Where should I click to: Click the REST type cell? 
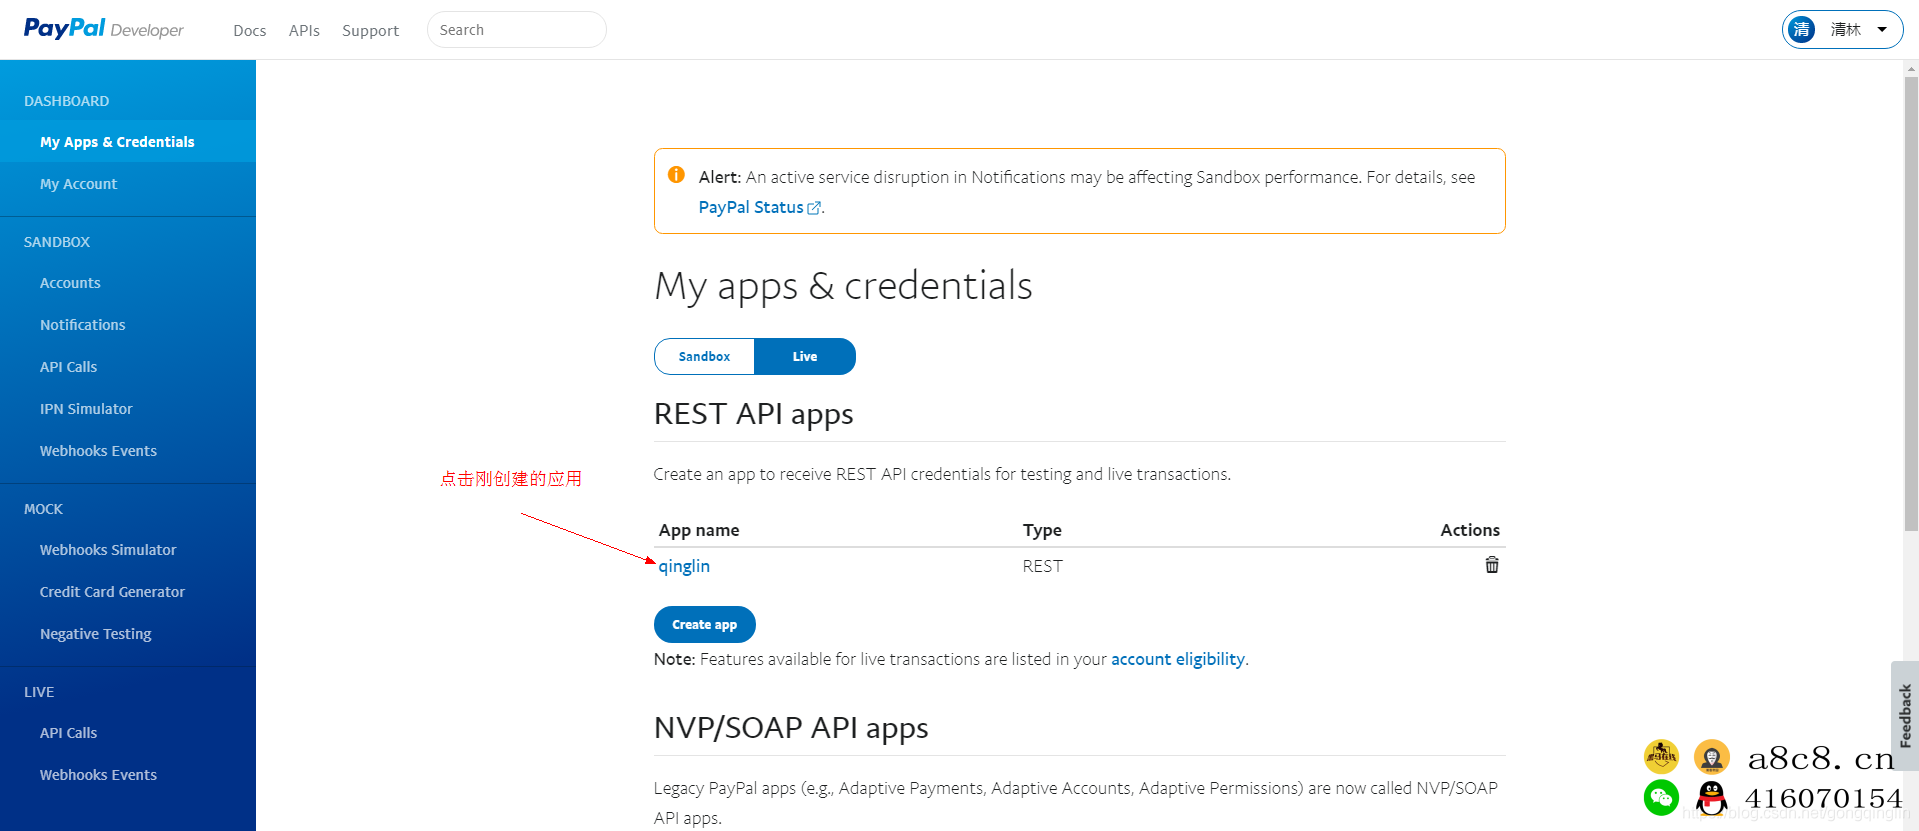coord(1042,566)
